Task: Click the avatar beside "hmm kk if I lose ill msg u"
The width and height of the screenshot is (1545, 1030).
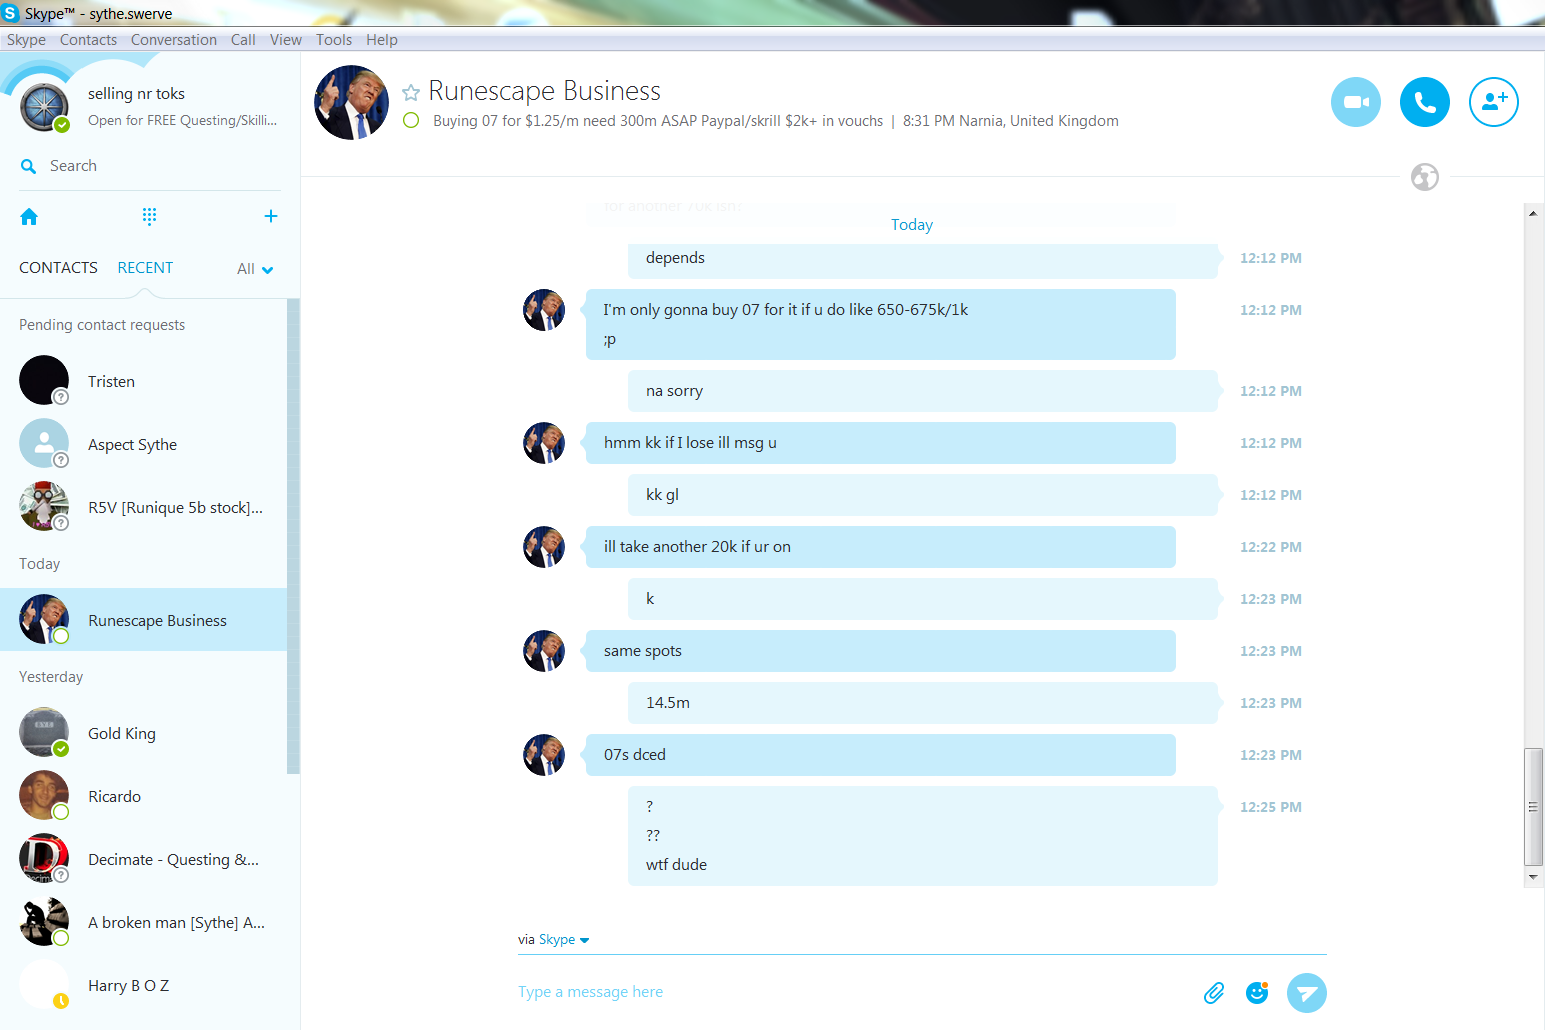Action: (x=544, y=443)
